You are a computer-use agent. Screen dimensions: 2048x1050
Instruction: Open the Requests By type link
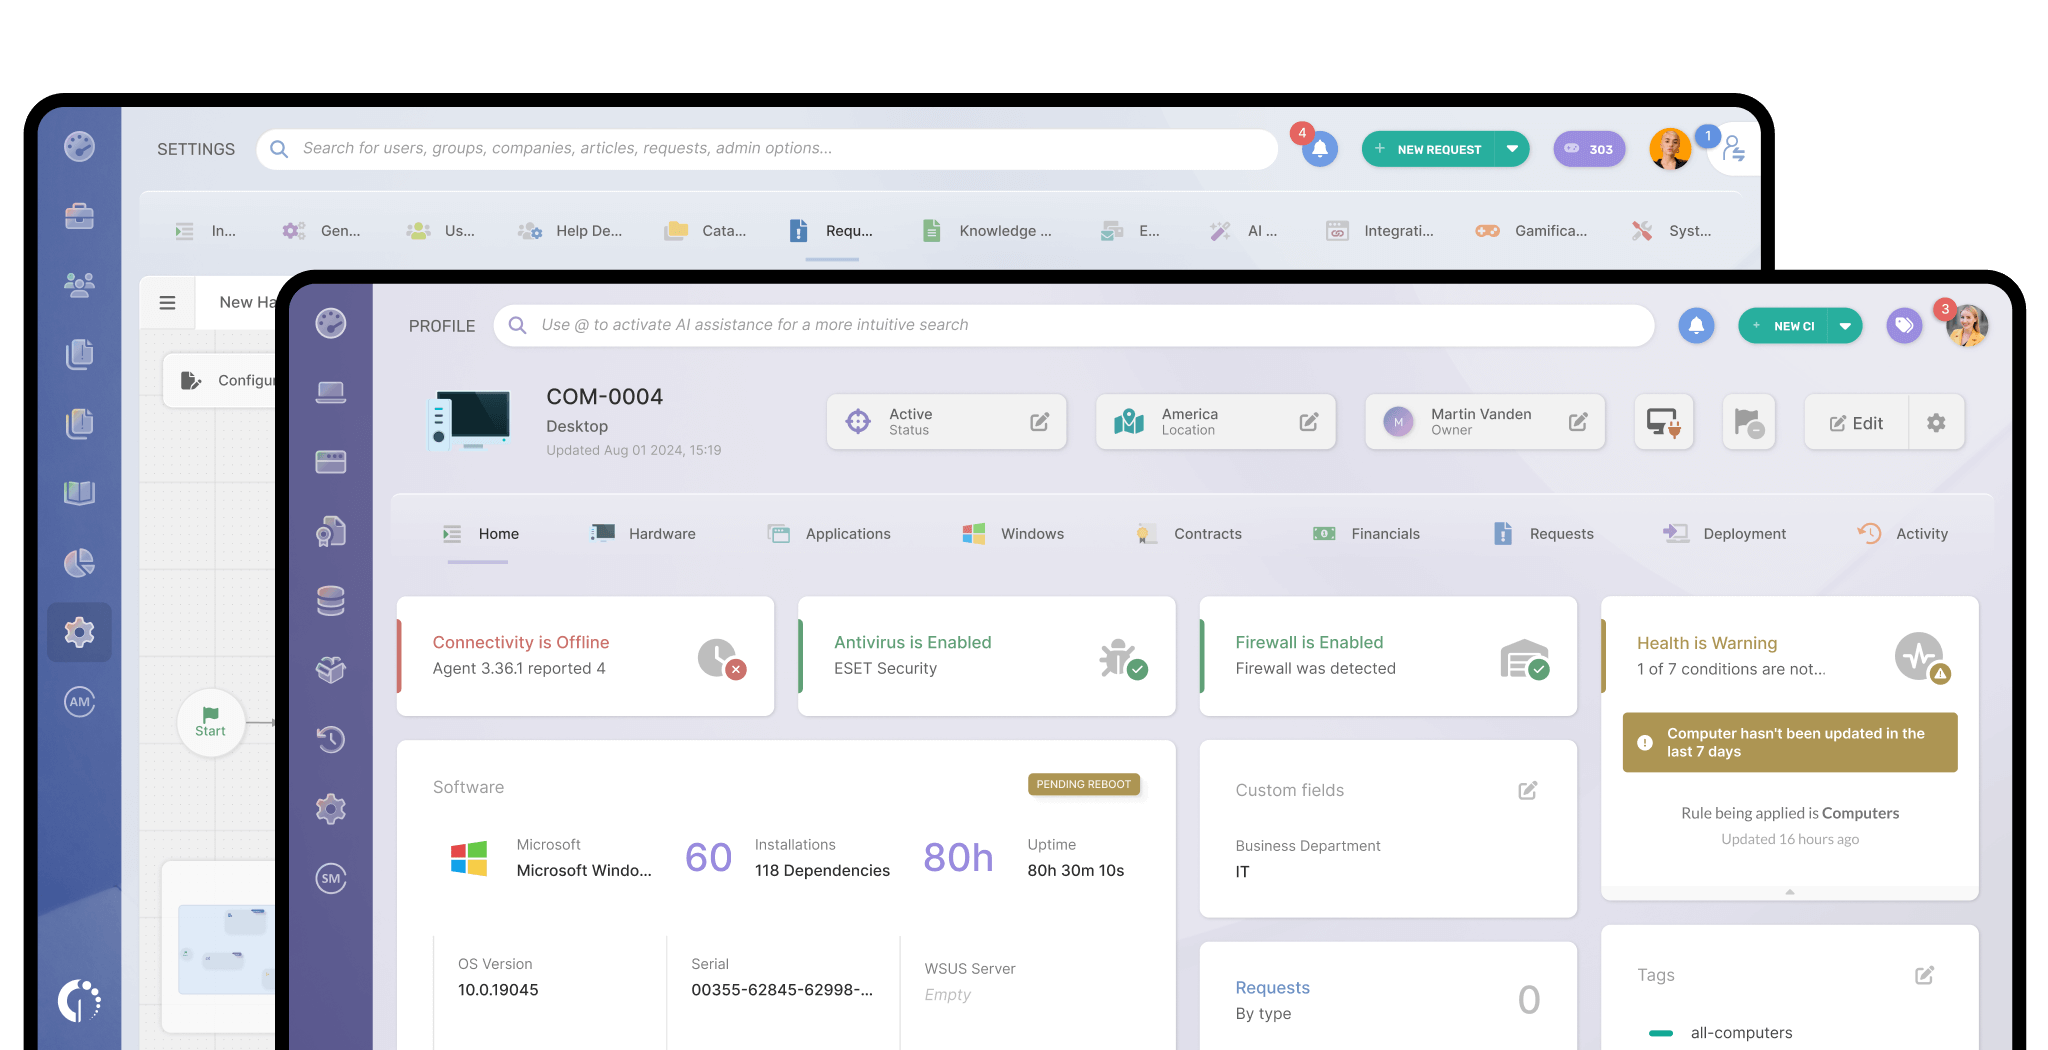[1272, 988]
